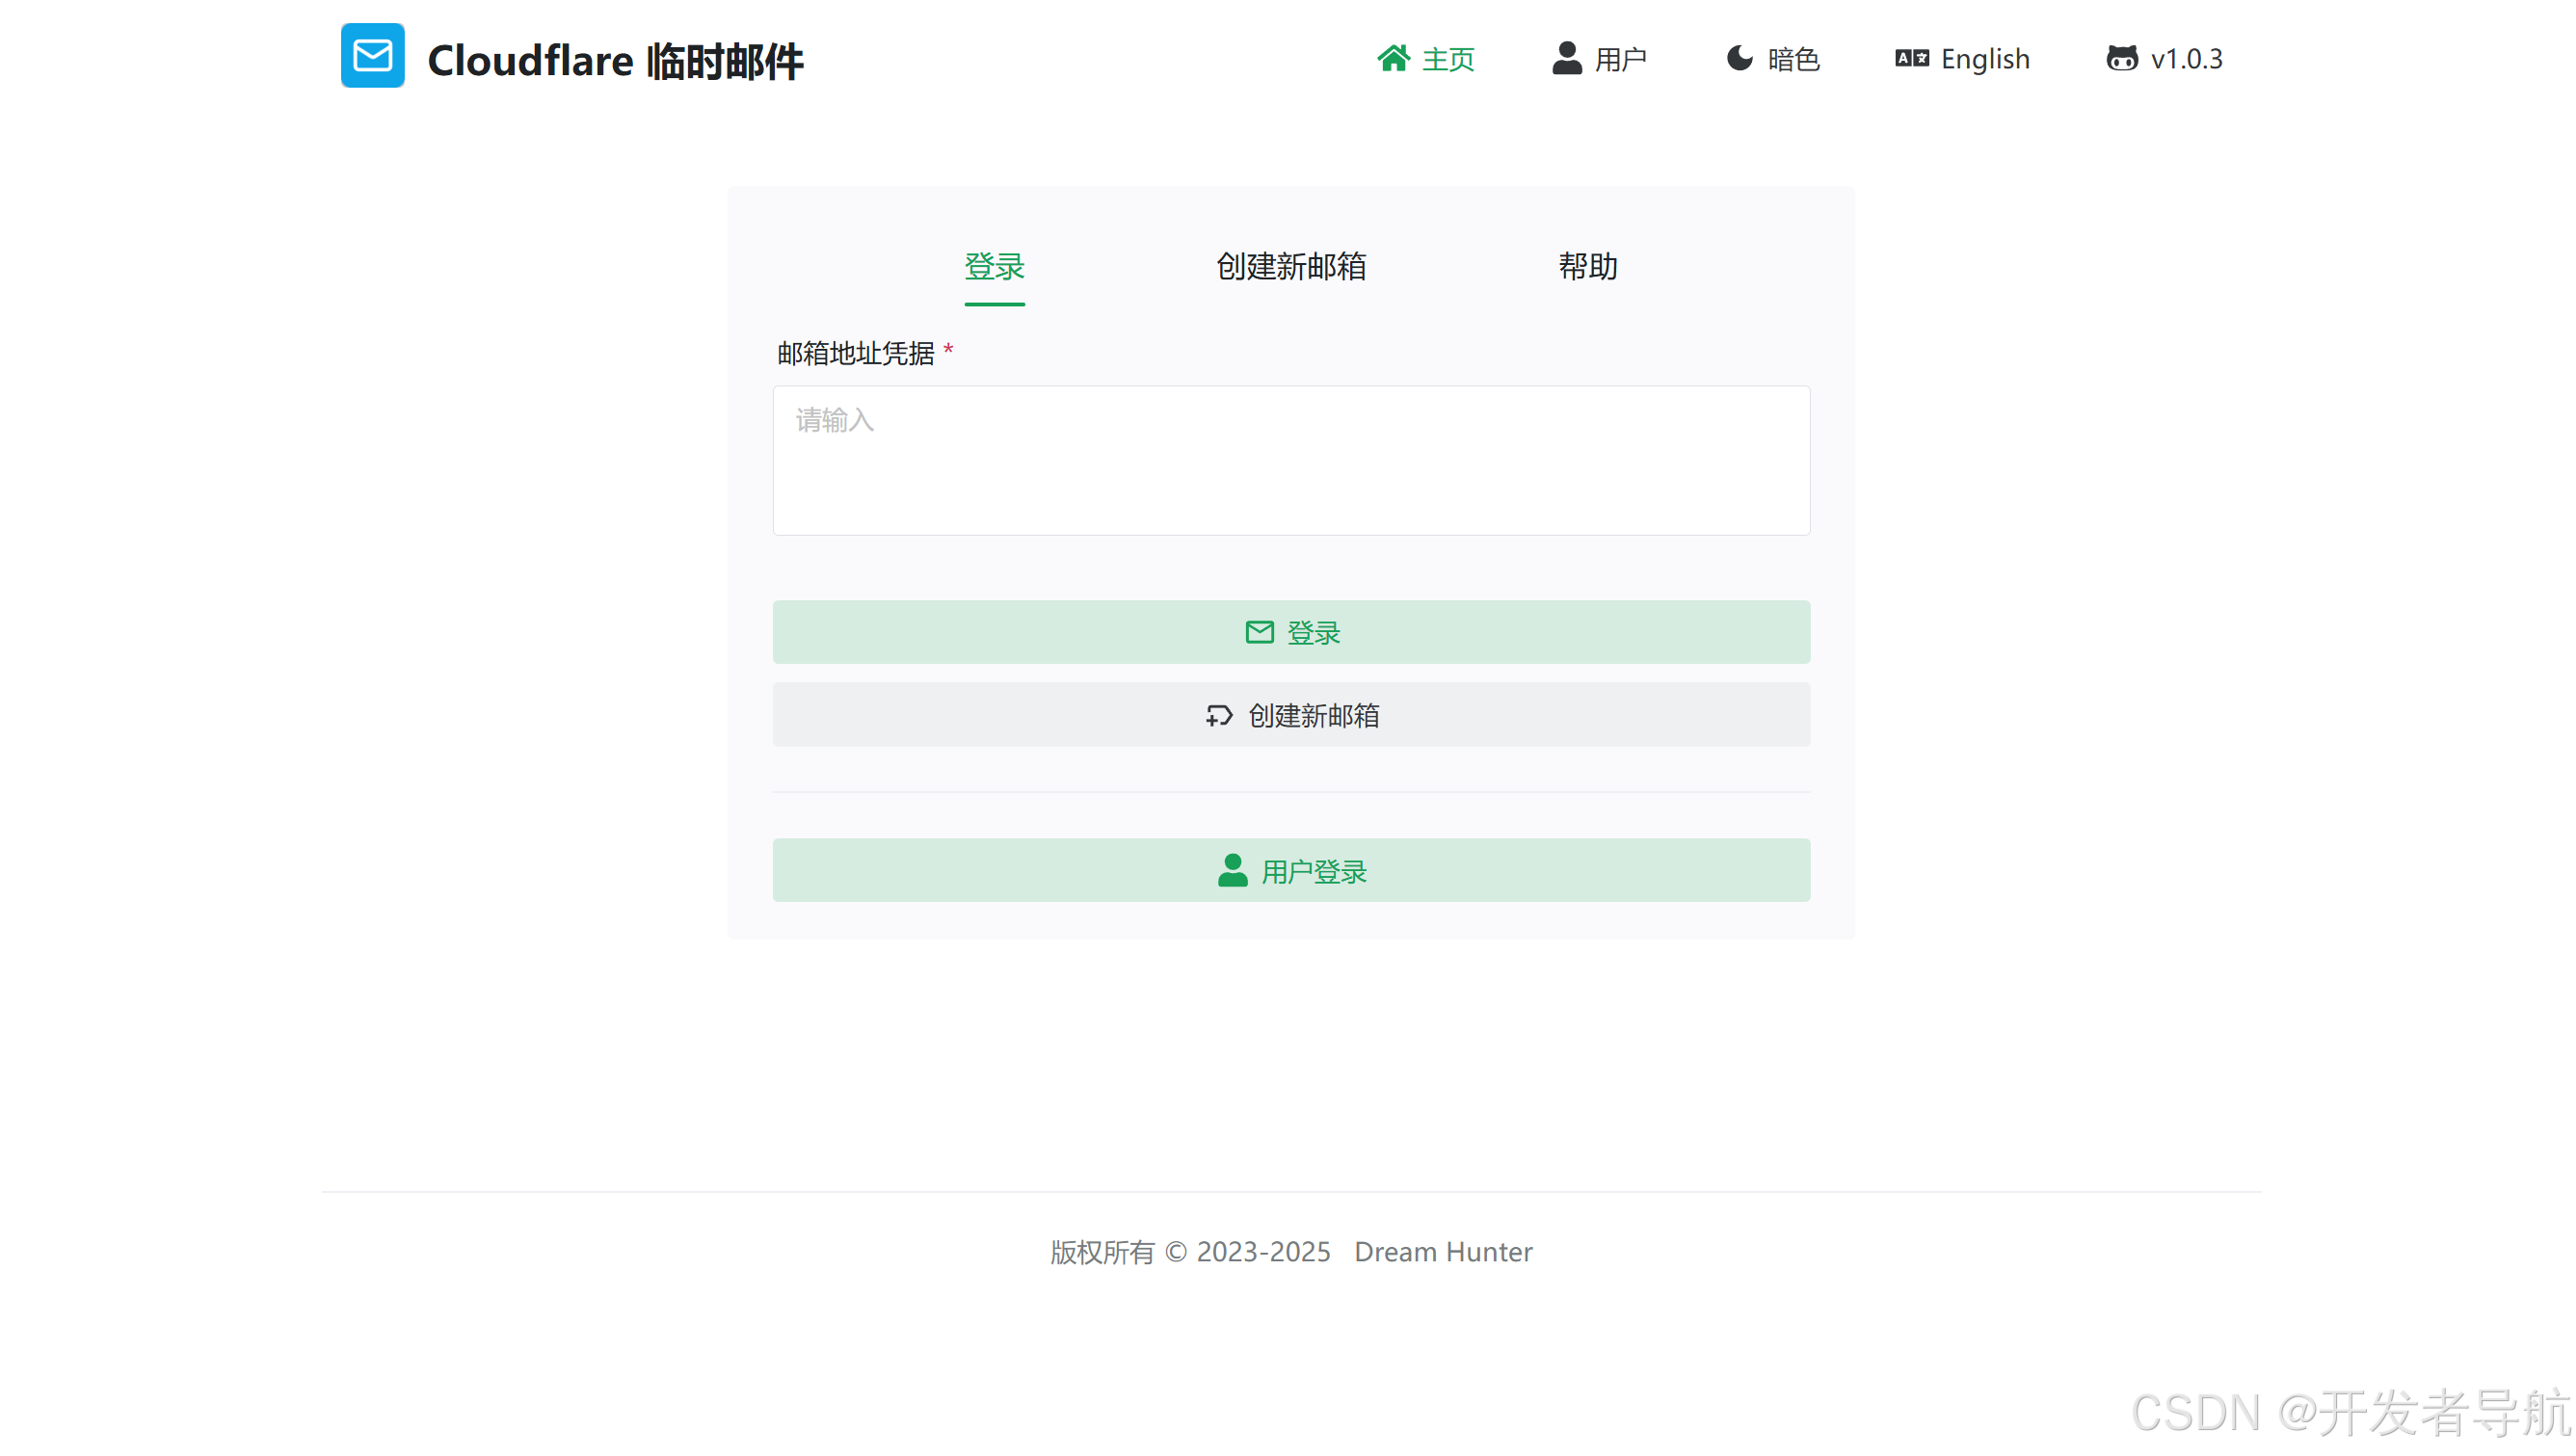Image resolution: width=2576 pixels, height=1456 pixels.
Task: Click the green 登录 button
Action: point(1291,632)
